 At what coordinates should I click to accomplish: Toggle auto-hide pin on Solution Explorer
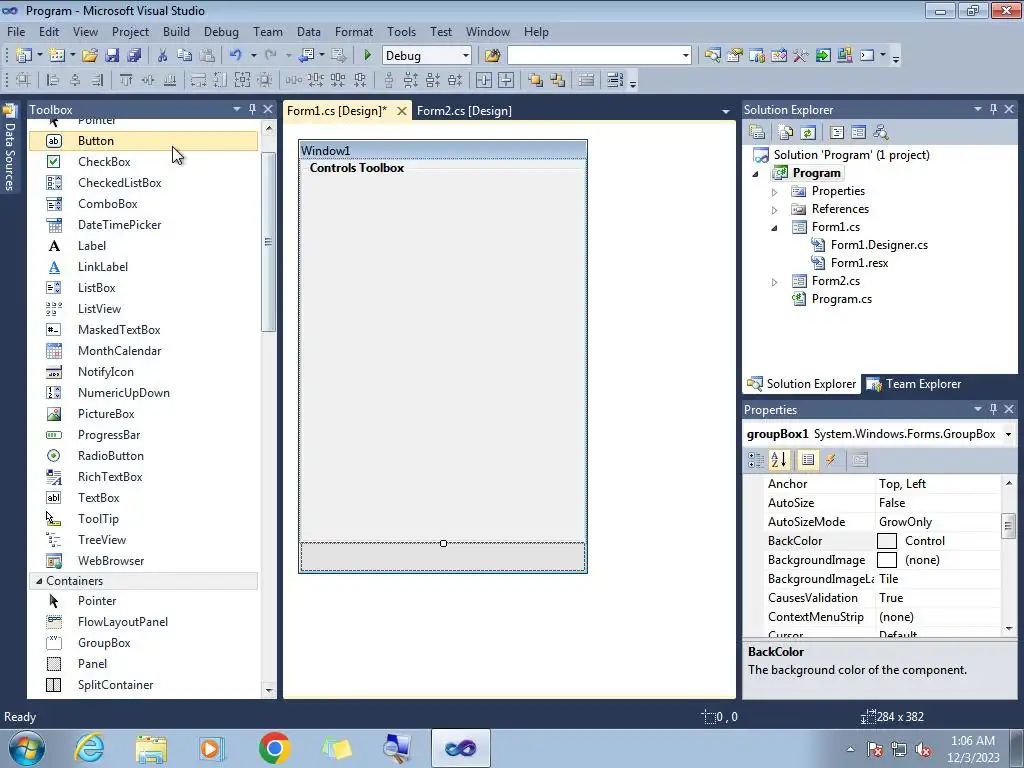[x=993, y=109]
